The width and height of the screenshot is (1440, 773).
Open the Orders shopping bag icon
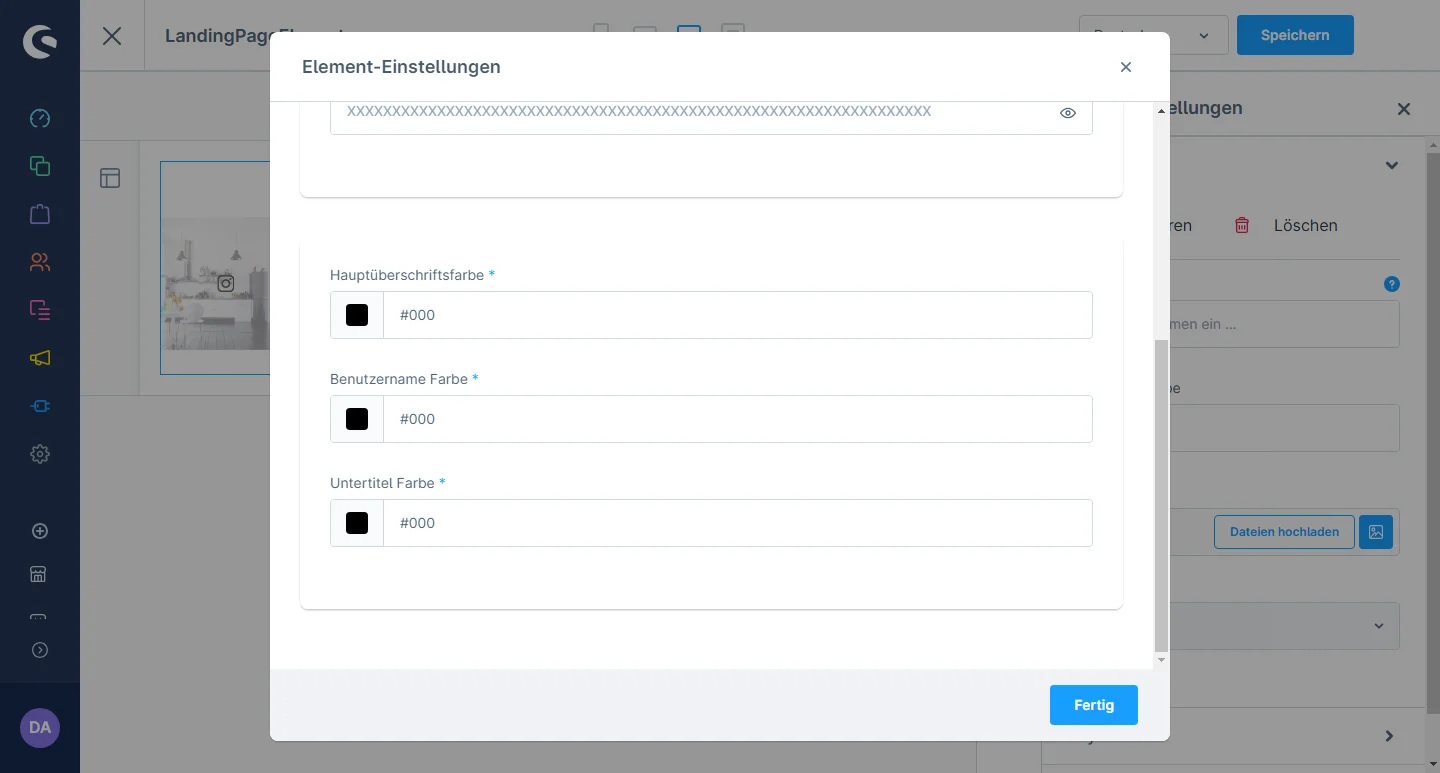coord(40,214)
